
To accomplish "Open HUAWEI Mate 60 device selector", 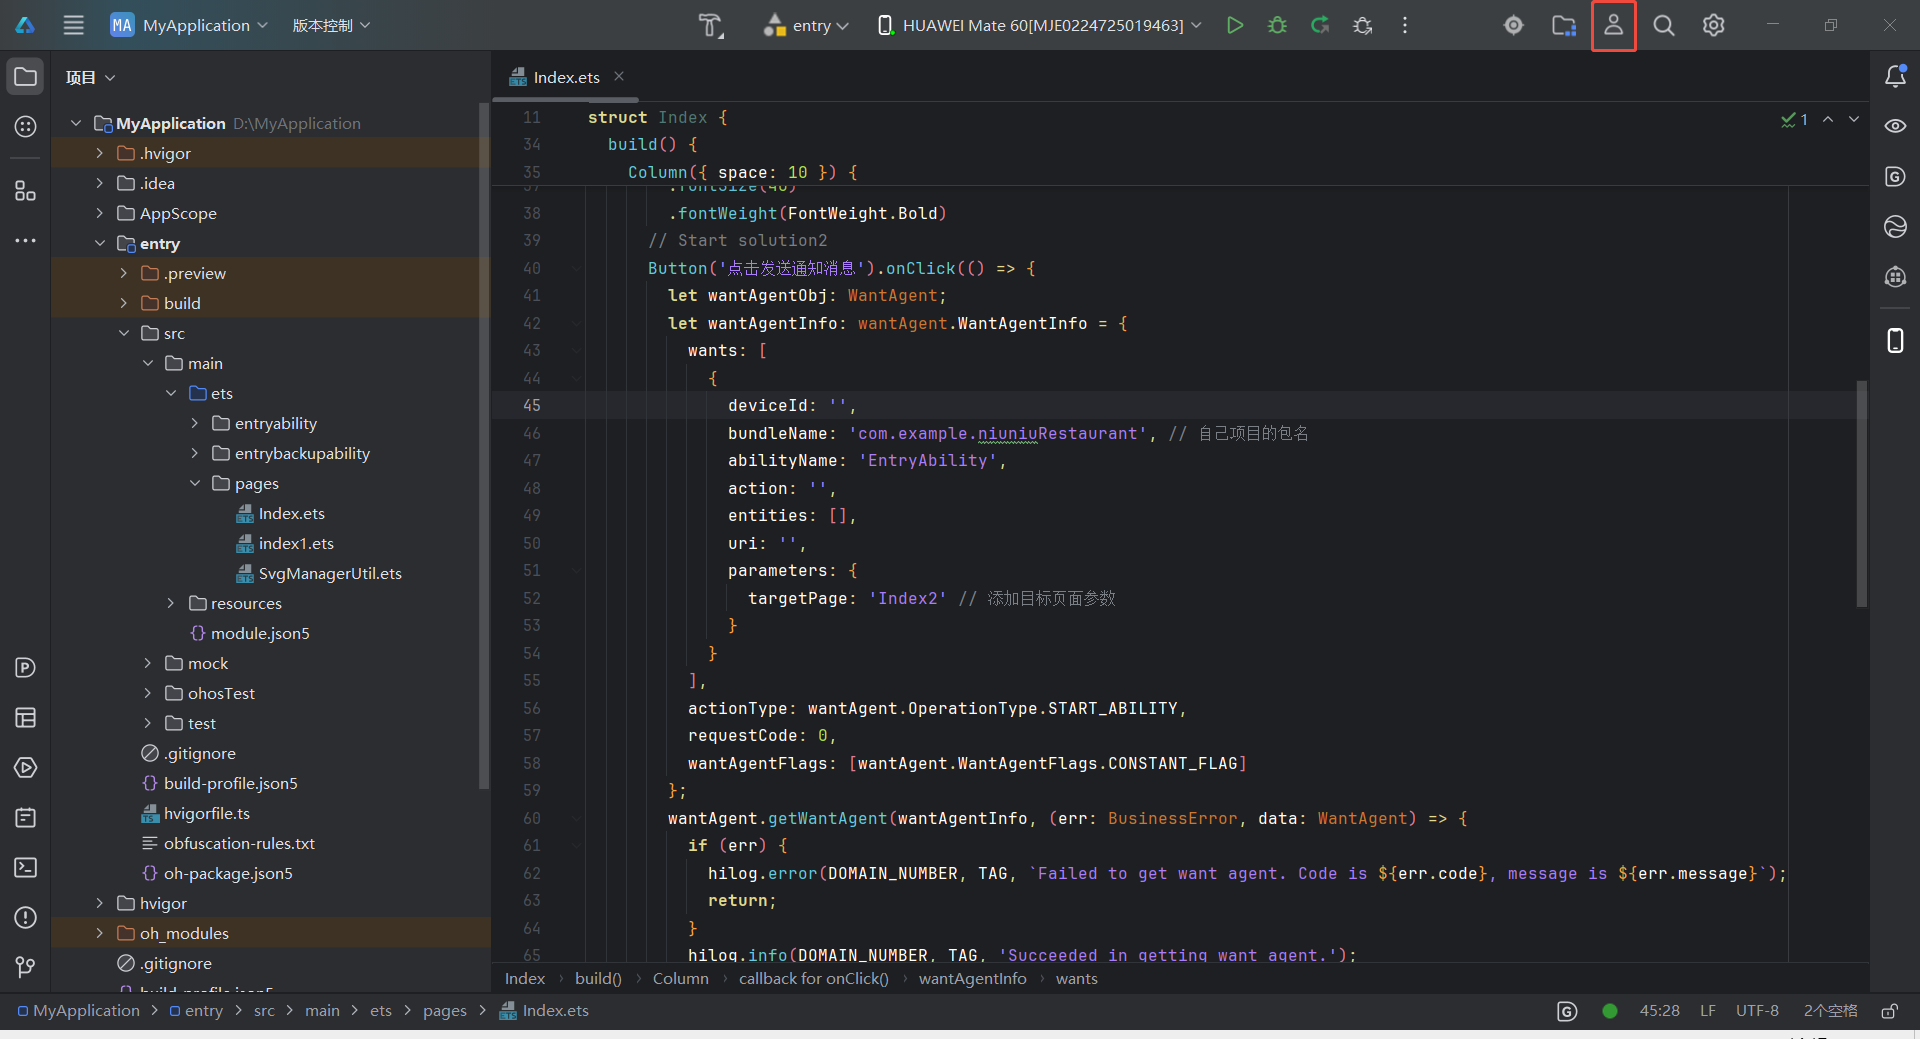I will (x=1040, y=25).
